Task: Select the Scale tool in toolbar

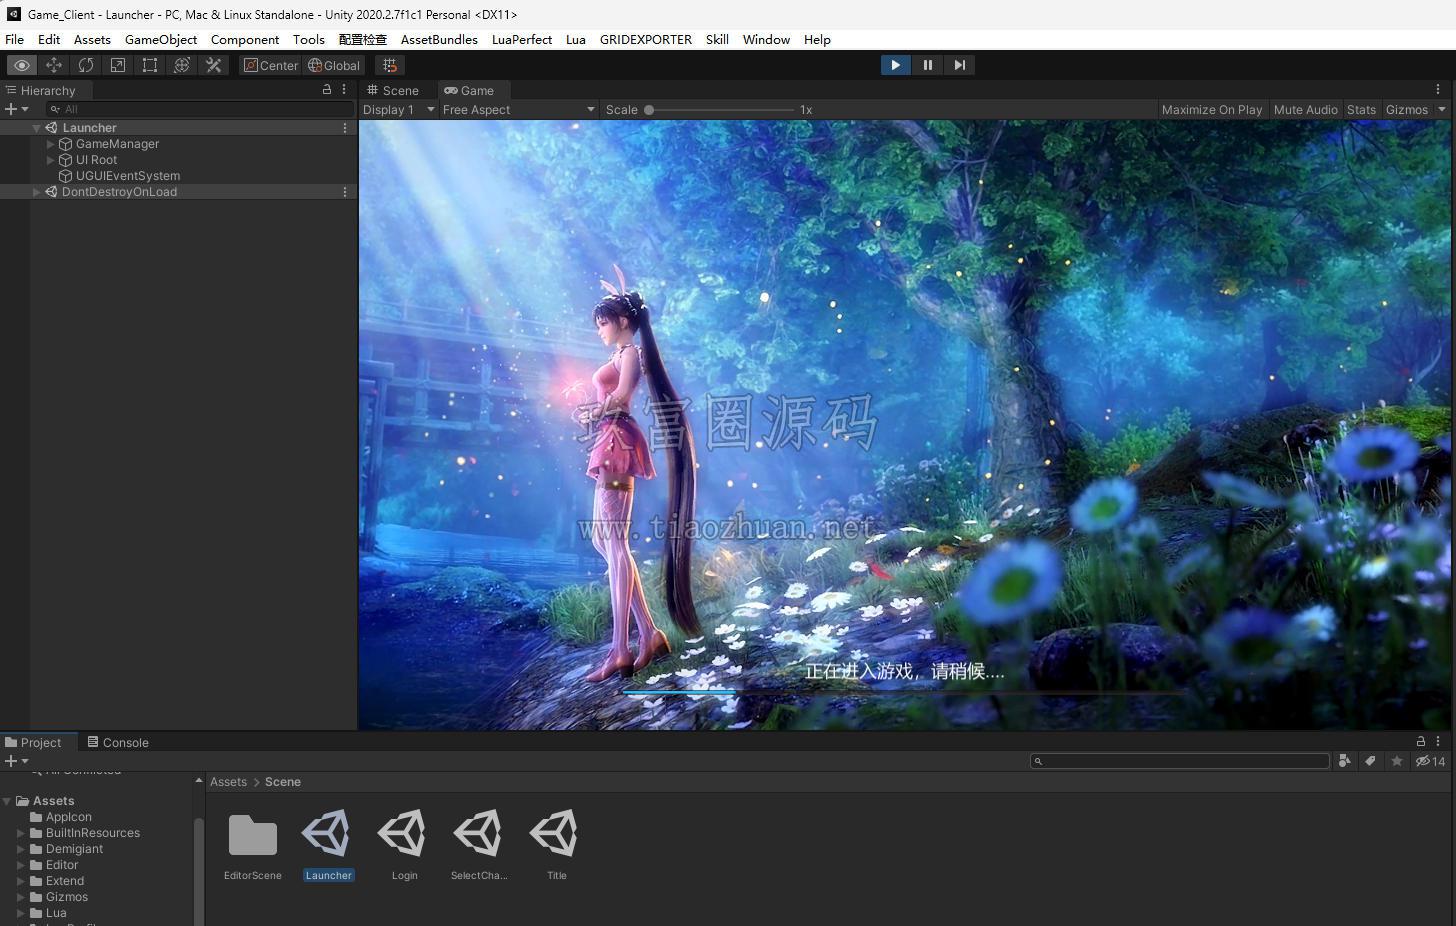Action: point(118,65)
